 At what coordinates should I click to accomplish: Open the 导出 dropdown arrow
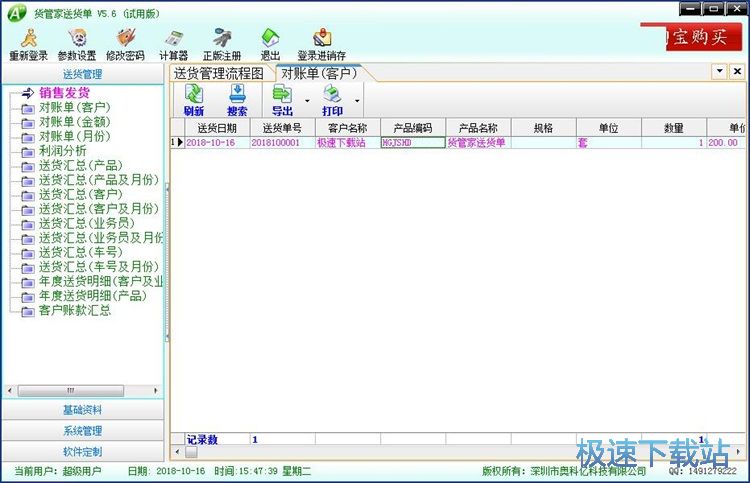[x=307, y=100]
